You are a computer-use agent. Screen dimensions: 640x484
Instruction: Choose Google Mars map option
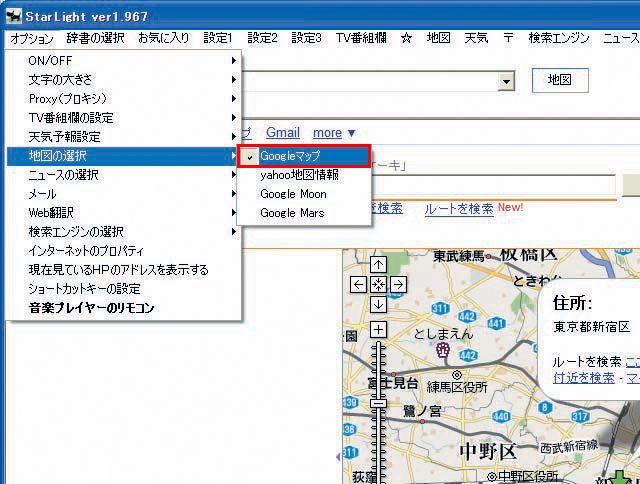(x=304, y=213)
